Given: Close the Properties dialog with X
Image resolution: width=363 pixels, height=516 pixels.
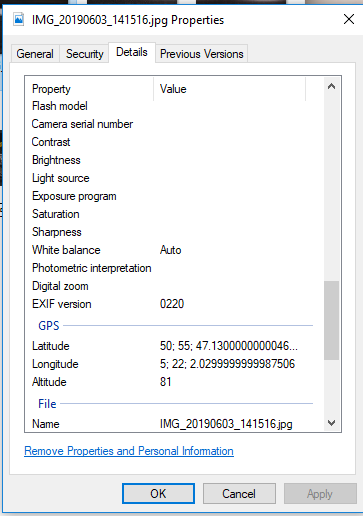Looking at the screenshot, I should (x=349, y=19).
